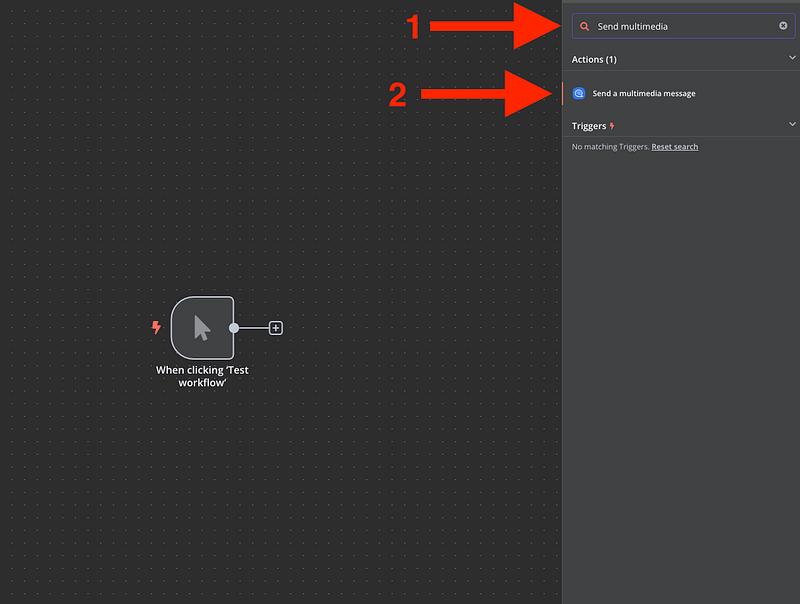Click the red number 2 annotation
The image size is (800, 604).
[397, 95]
